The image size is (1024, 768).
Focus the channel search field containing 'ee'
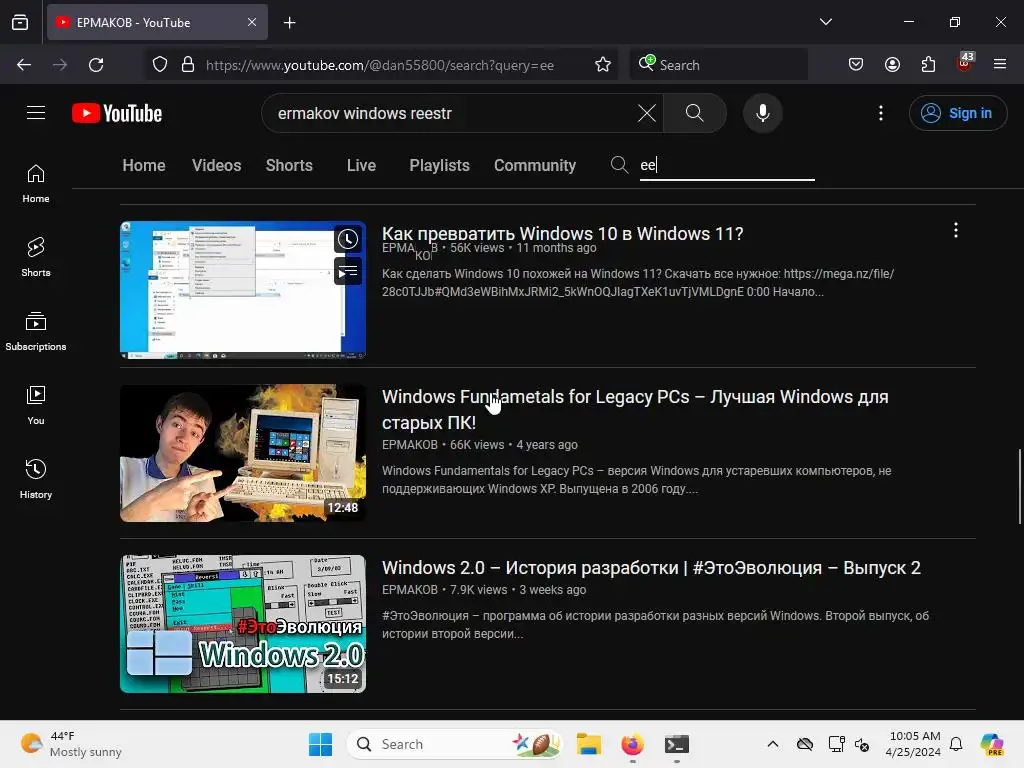727,165
